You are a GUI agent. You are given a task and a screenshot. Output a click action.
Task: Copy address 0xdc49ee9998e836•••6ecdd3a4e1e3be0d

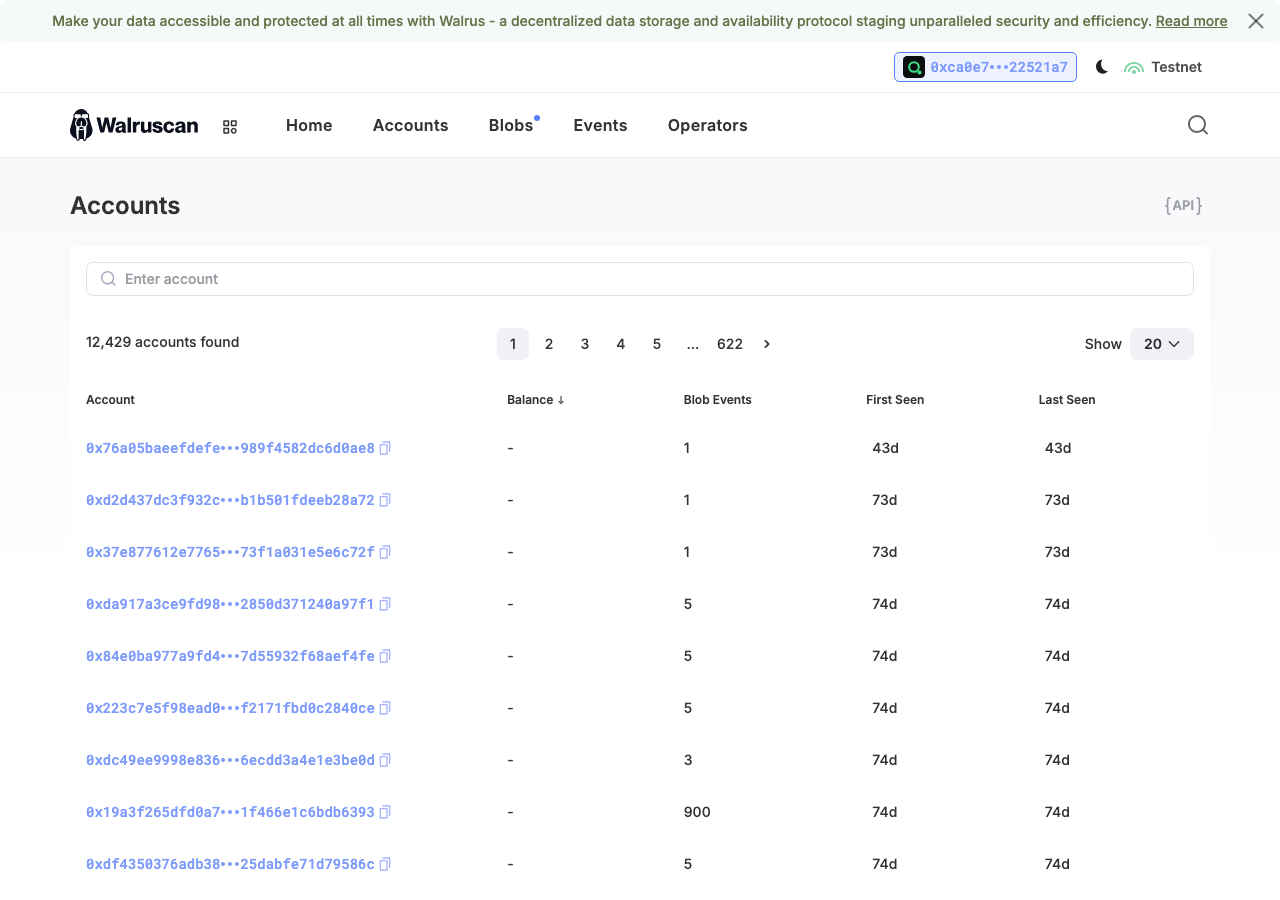(385, 760)
